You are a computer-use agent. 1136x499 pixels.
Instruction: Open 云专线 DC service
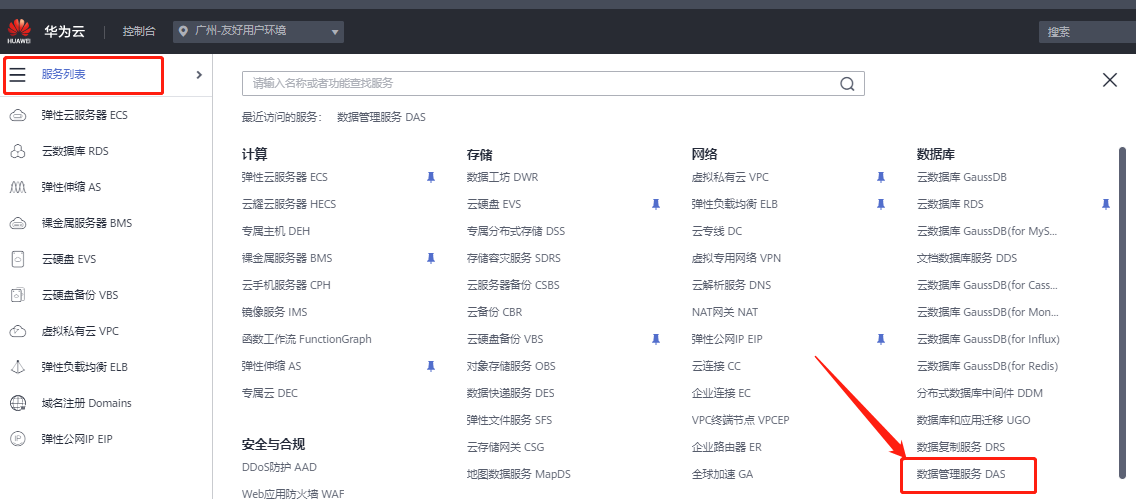pyautogui.click(x=717, y=231)
